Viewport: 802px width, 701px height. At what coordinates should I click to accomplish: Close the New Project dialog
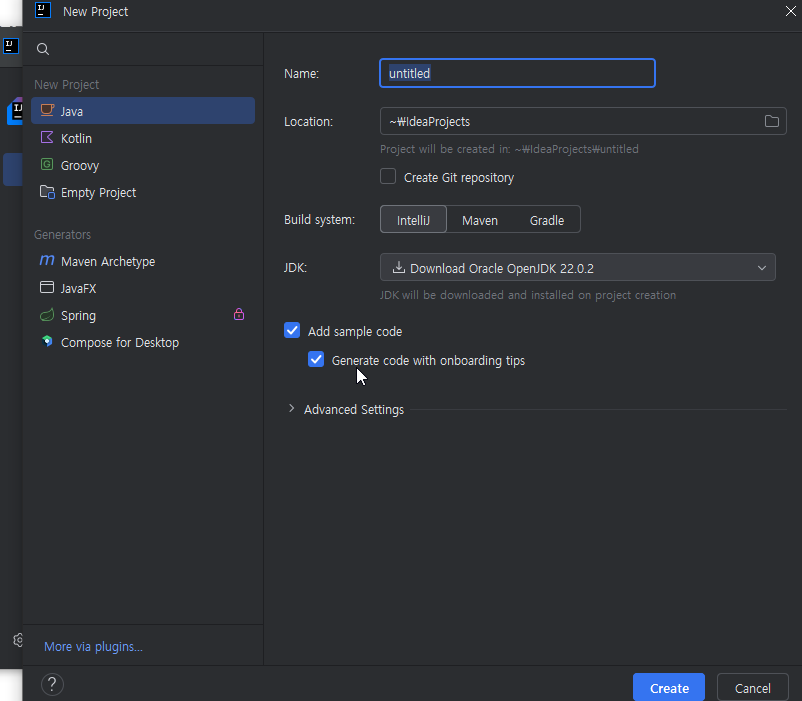pos(790,11)
